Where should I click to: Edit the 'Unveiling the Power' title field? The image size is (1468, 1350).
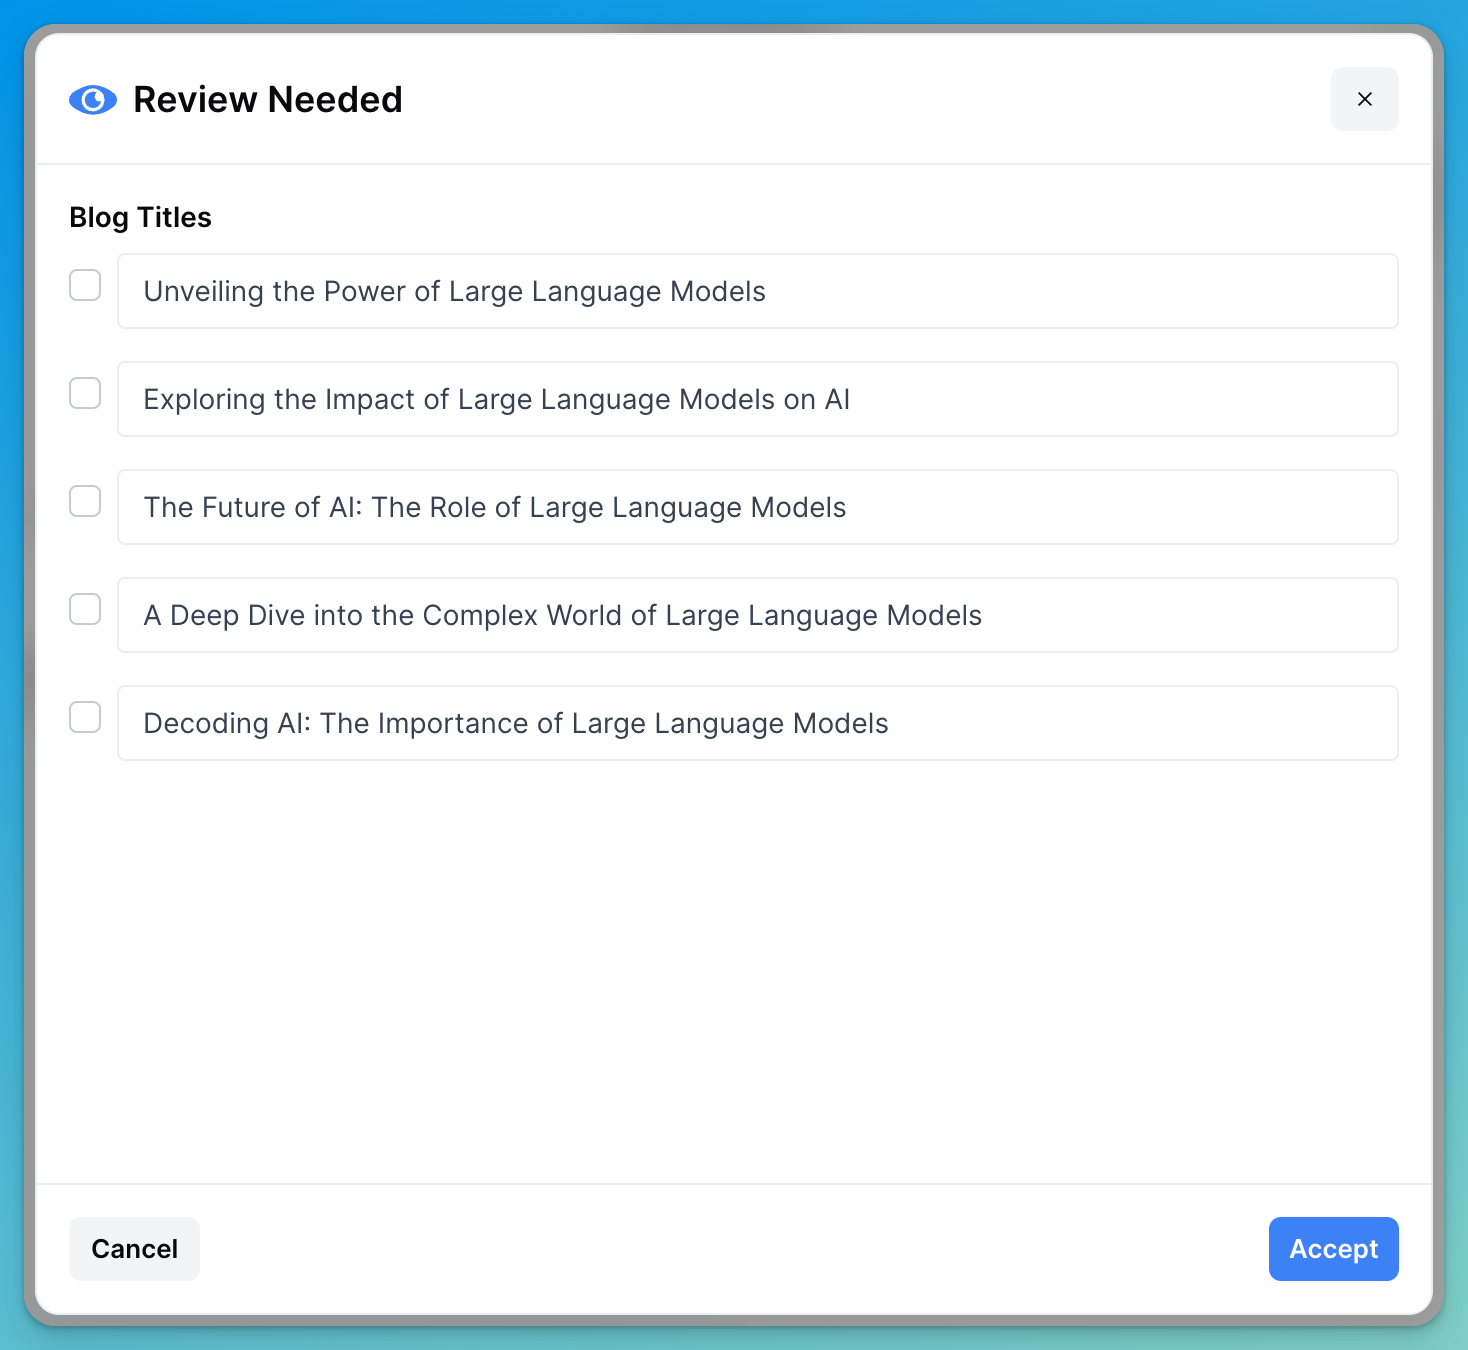756,291
